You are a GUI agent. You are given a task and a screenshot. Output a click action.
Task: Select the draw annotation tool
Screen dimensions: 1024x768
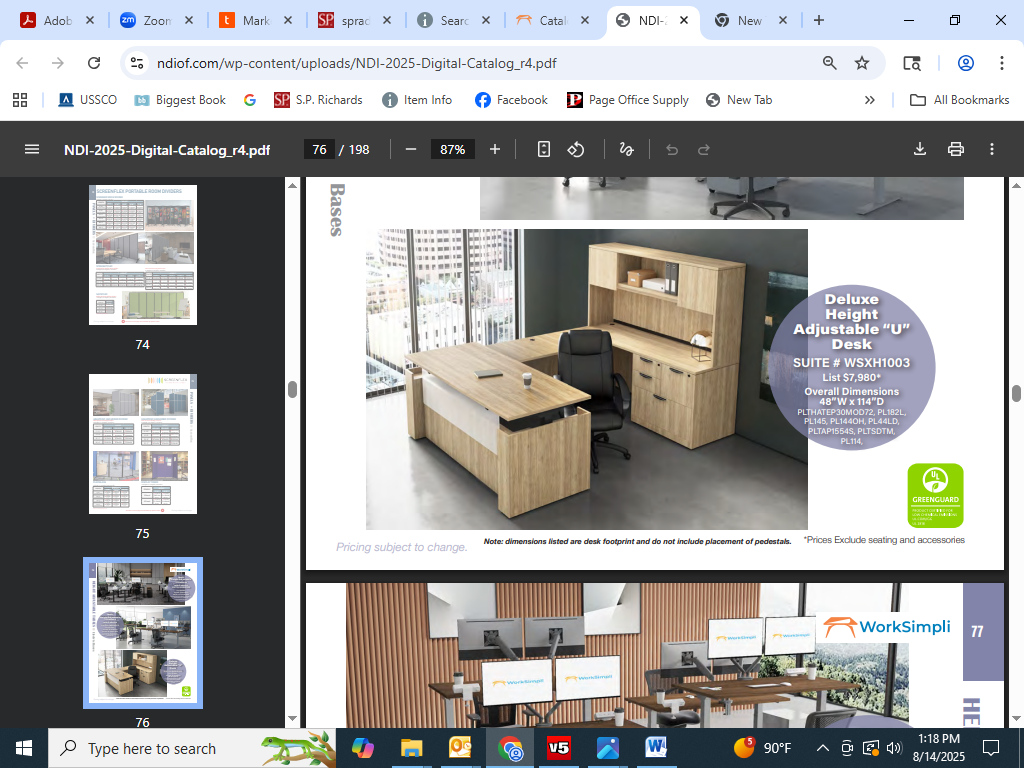coord(627,149)
